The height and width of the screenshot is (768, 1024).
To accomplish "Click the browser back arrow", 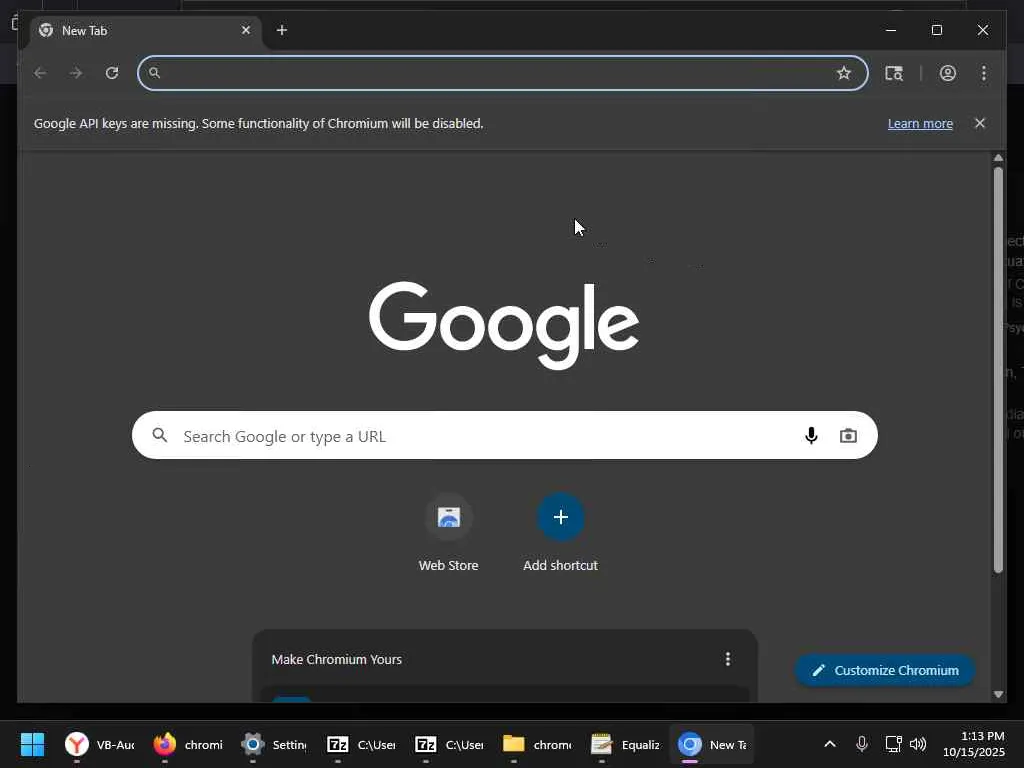I will tap(40, 73).
